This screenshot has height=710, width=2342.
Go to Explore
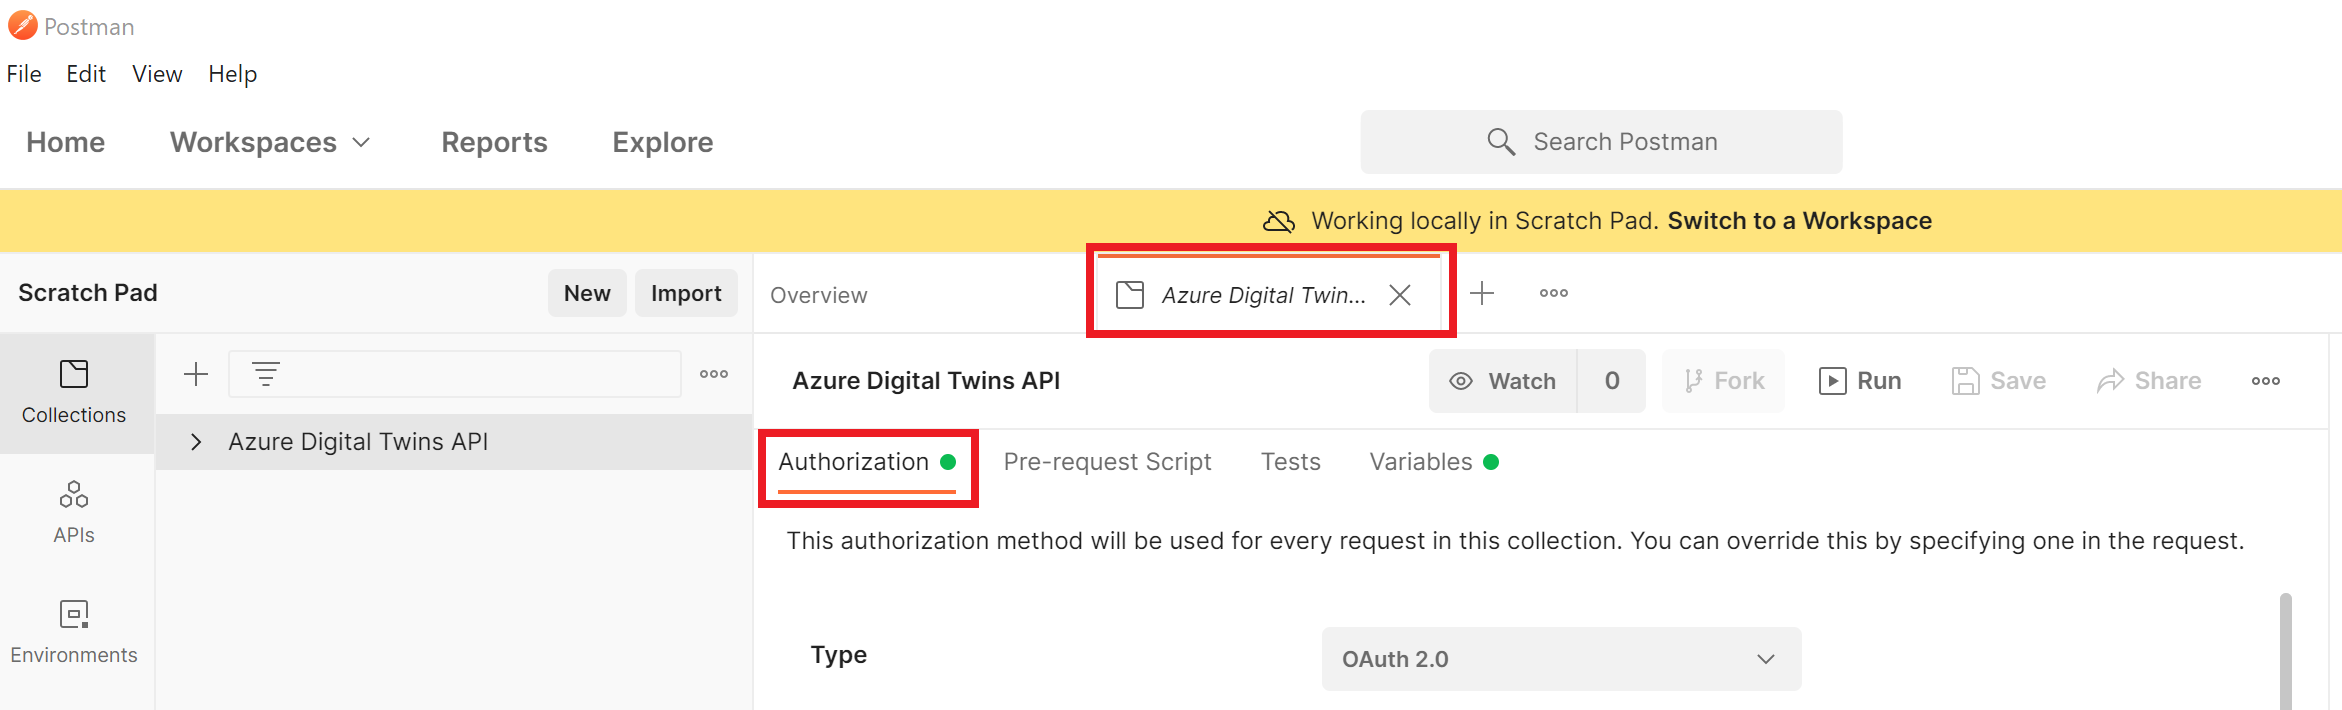662,142
